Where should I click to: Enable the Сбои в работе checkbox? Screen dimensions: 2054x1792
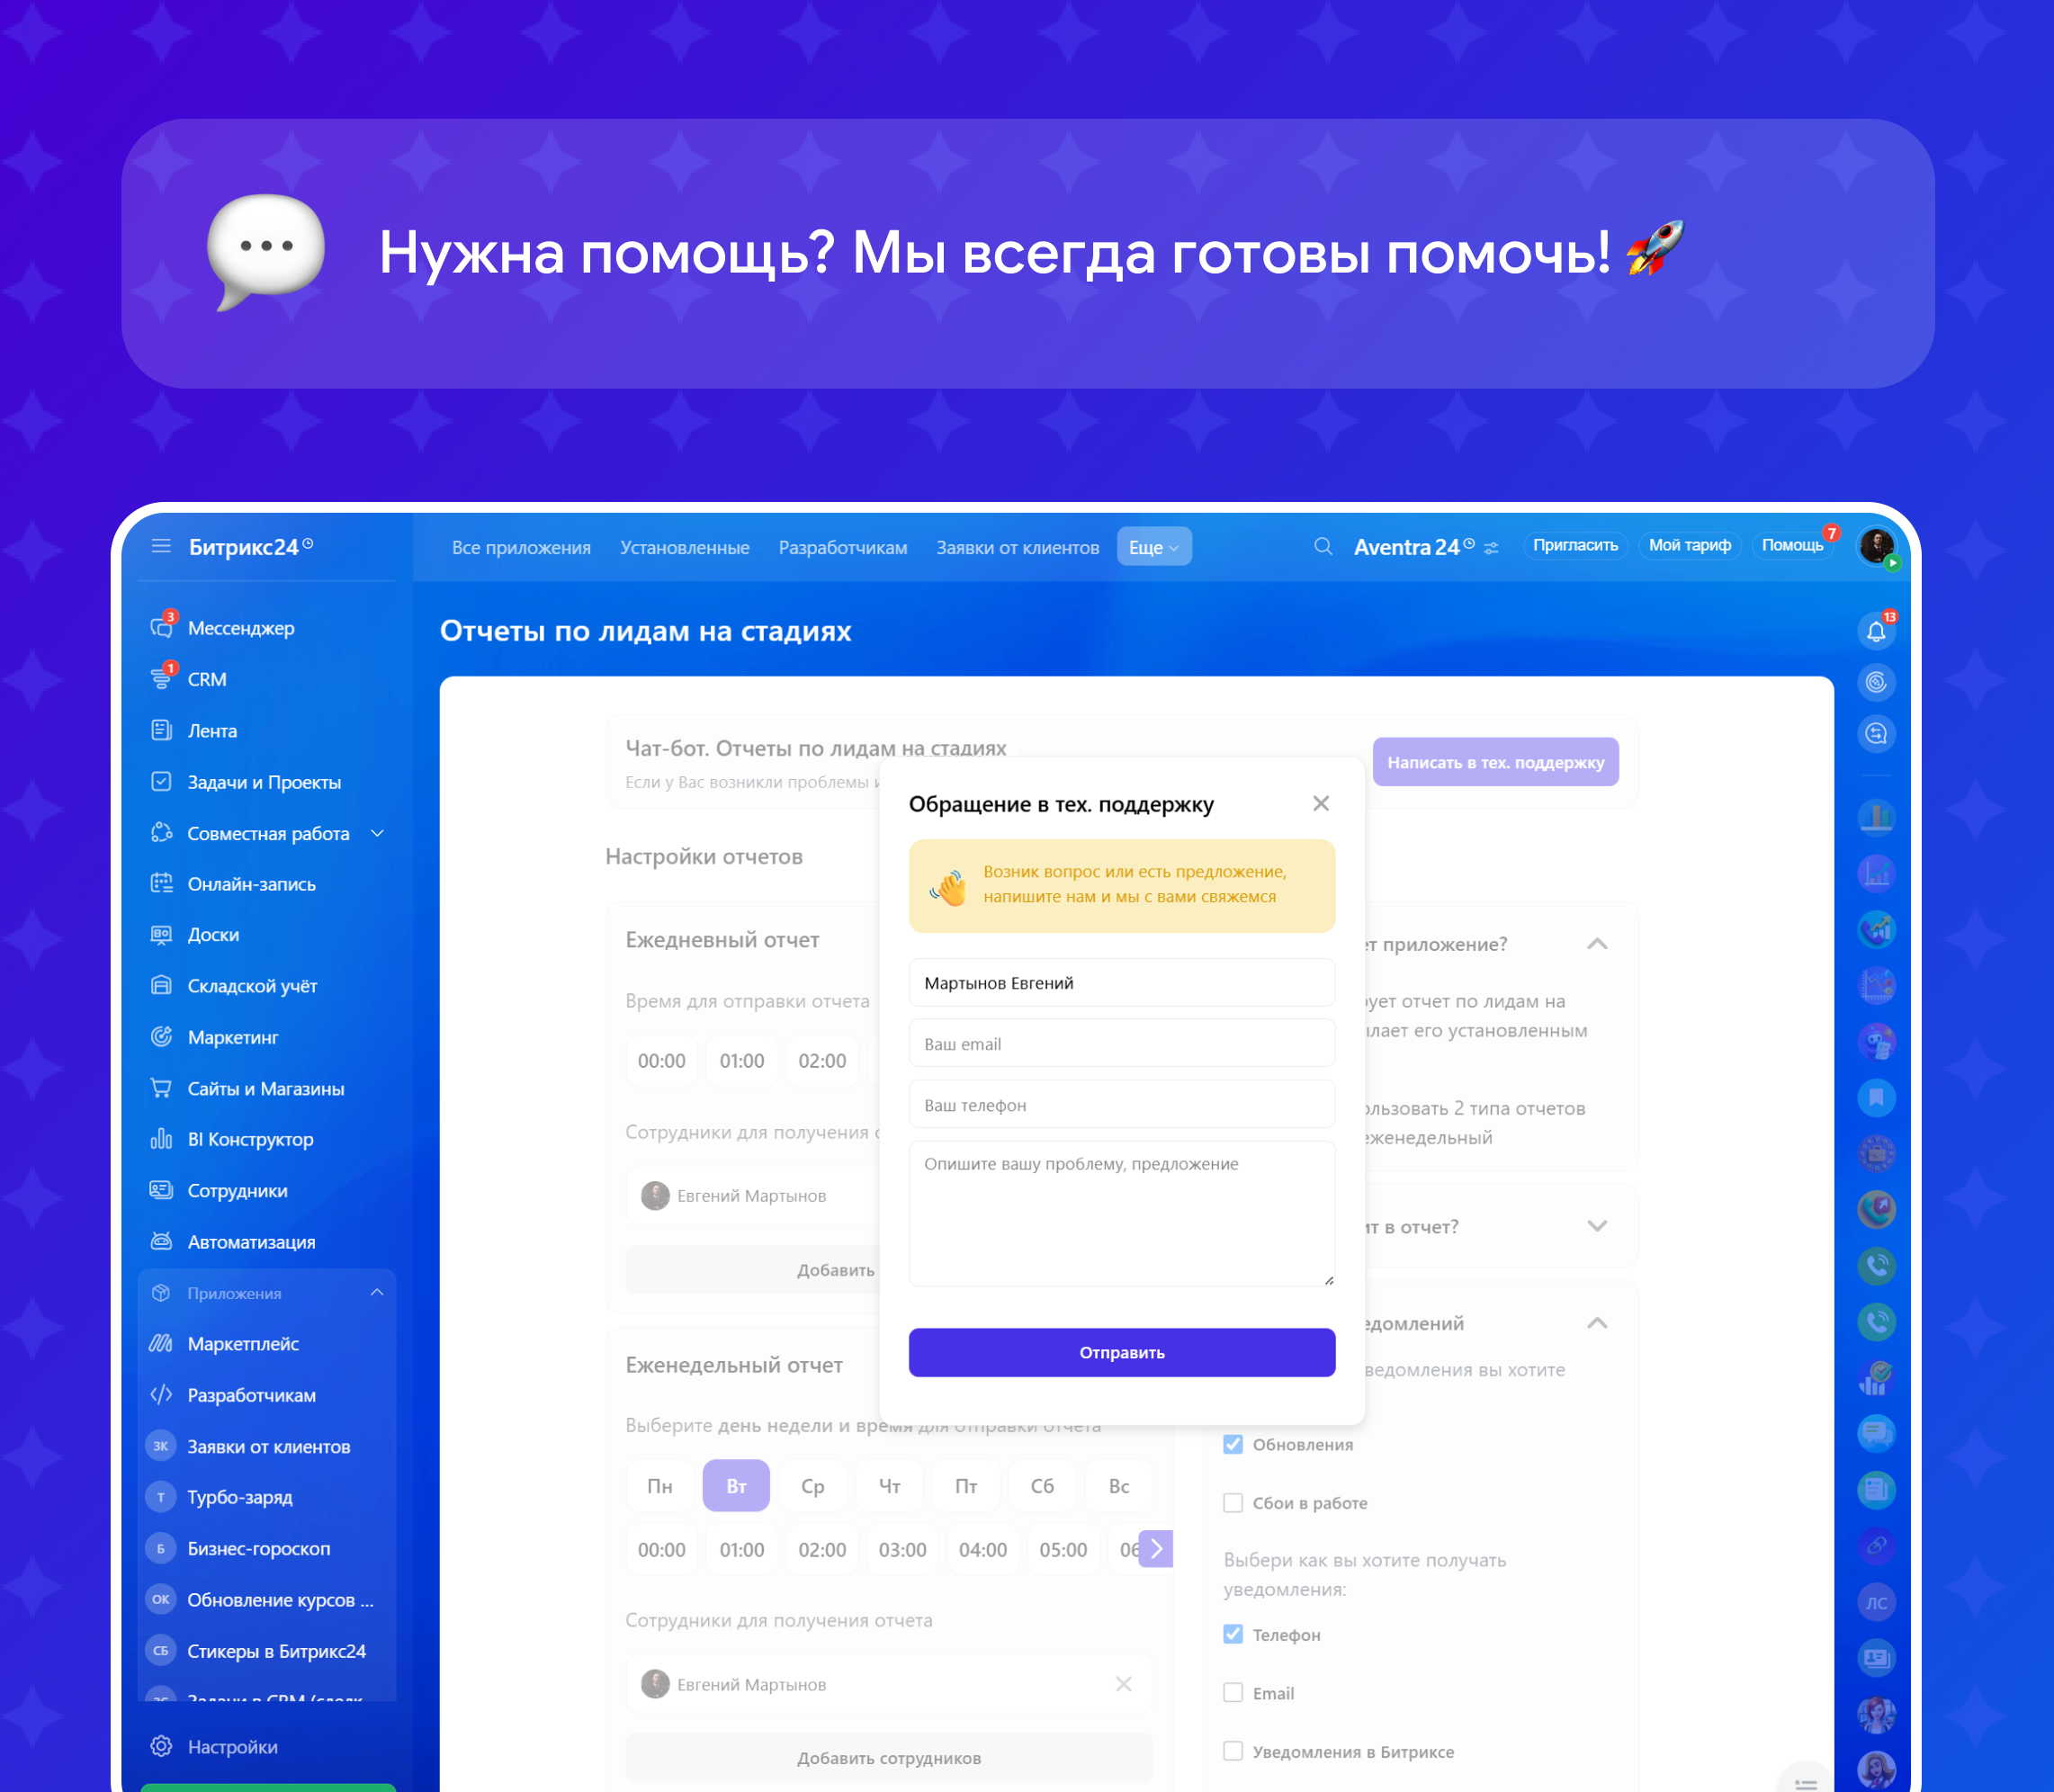tap(1233, 1503)
